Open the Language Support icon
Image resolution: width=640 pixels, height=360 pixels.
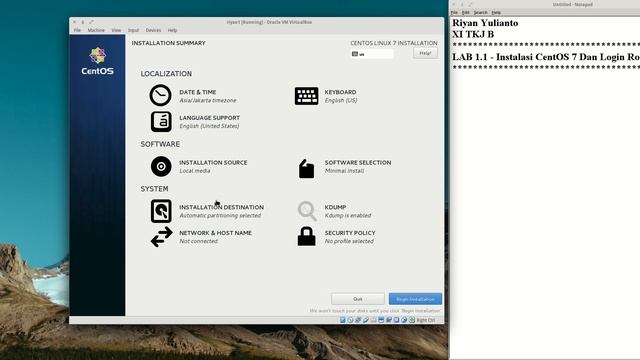click(x=161, y=122)
